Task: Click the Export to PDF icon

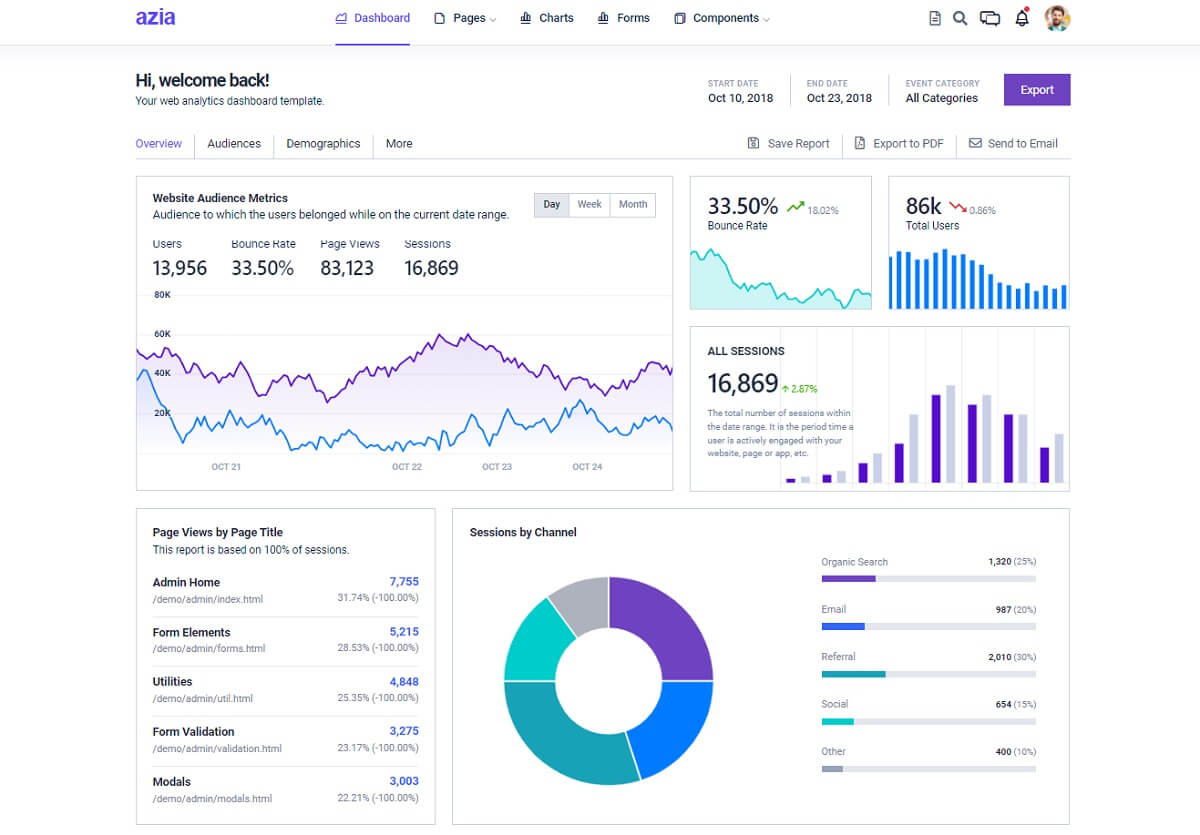Action: (860, 143)
